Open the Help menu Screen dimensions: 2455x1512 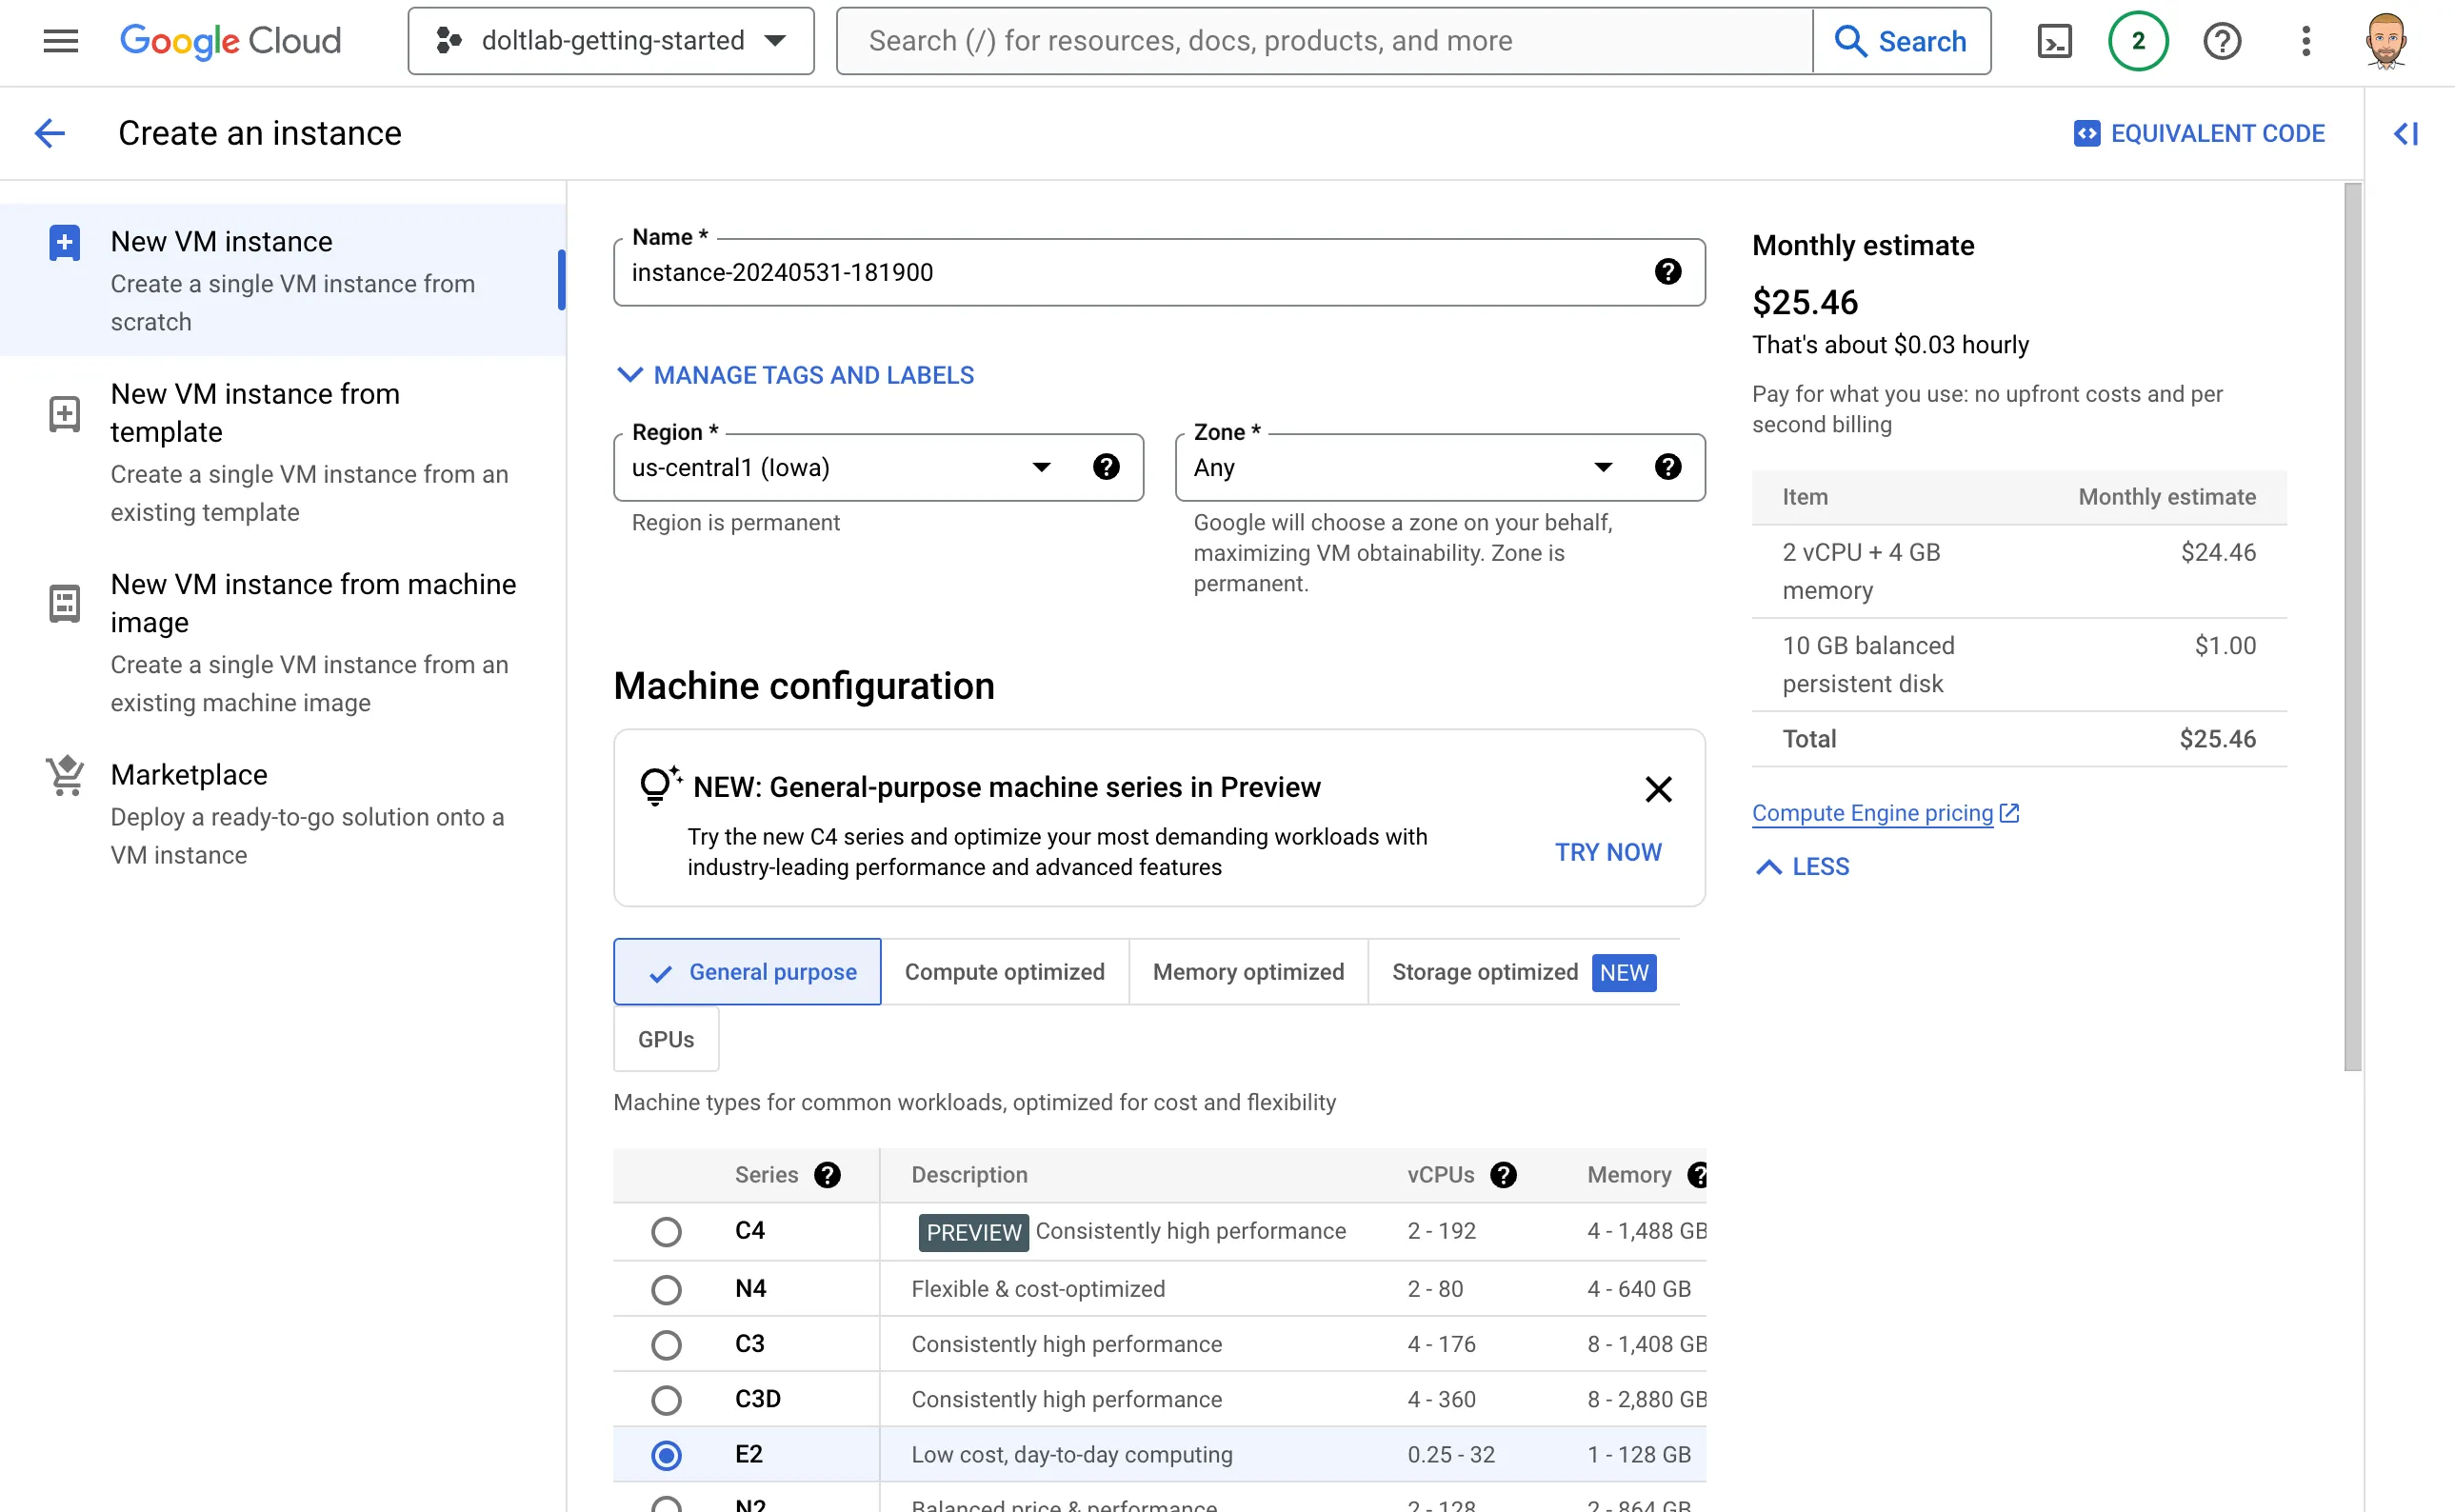tap(2221, 41)
